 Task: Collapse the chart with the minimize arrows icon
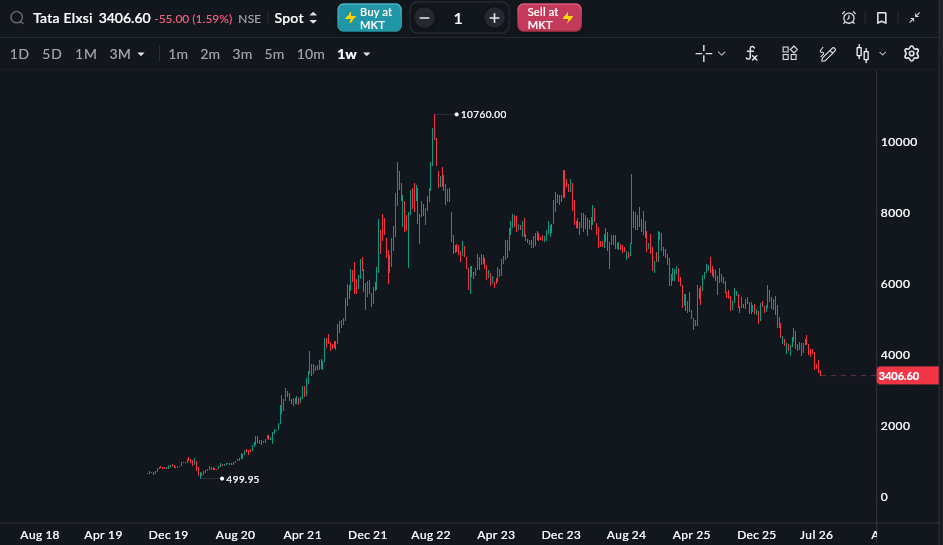coord(914,18)
